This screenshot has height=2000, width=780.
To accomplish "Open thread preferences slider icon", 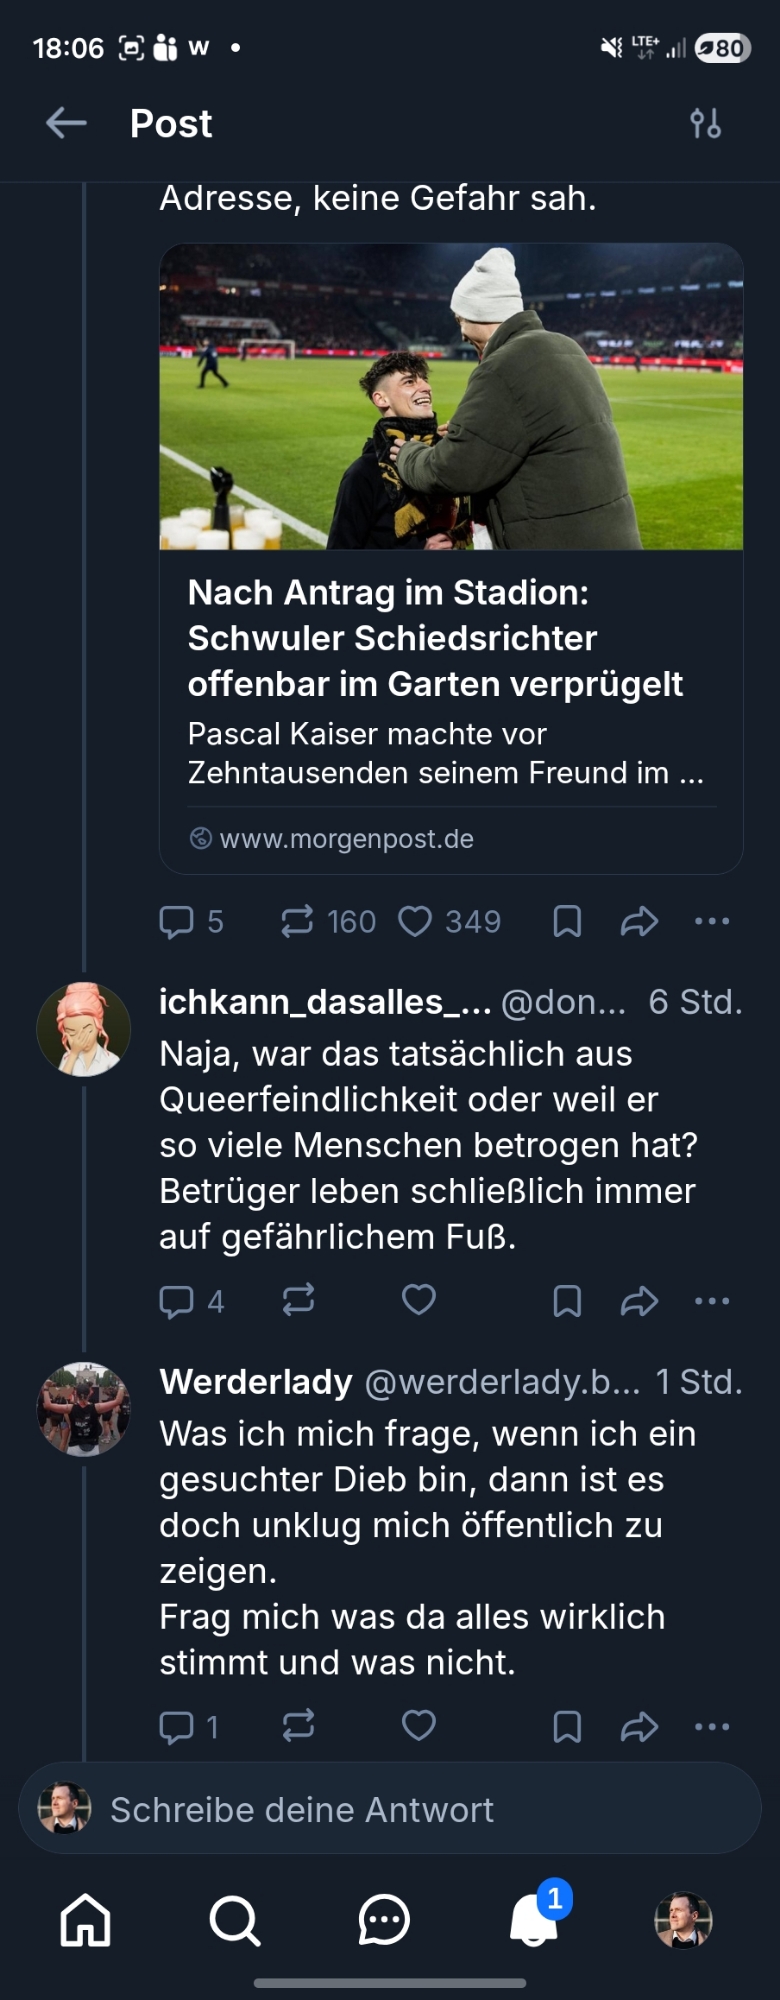I will tap(705, 124).
